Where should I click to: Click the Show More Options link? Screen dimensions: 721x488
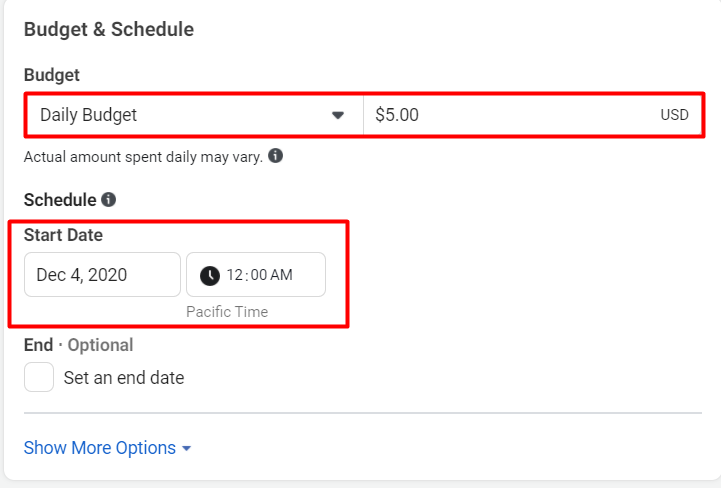point(100,448)
